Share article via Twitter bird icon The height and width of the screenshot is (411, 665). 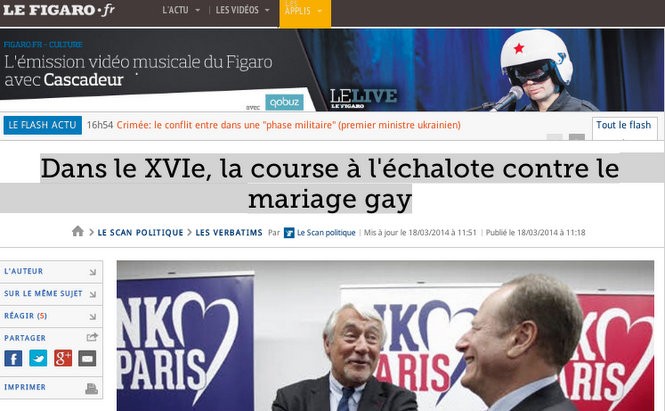coord(38,358)
